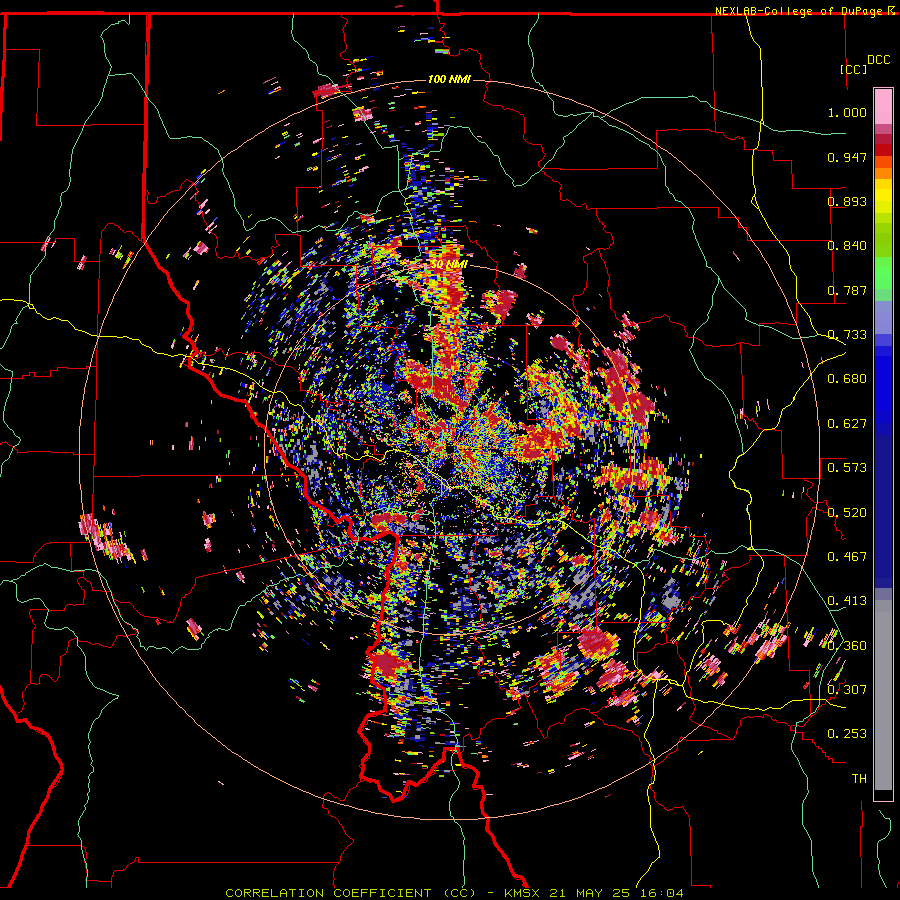Pick the pink segment of the color bar
900x900 pixels.
[x=883, y=107]
